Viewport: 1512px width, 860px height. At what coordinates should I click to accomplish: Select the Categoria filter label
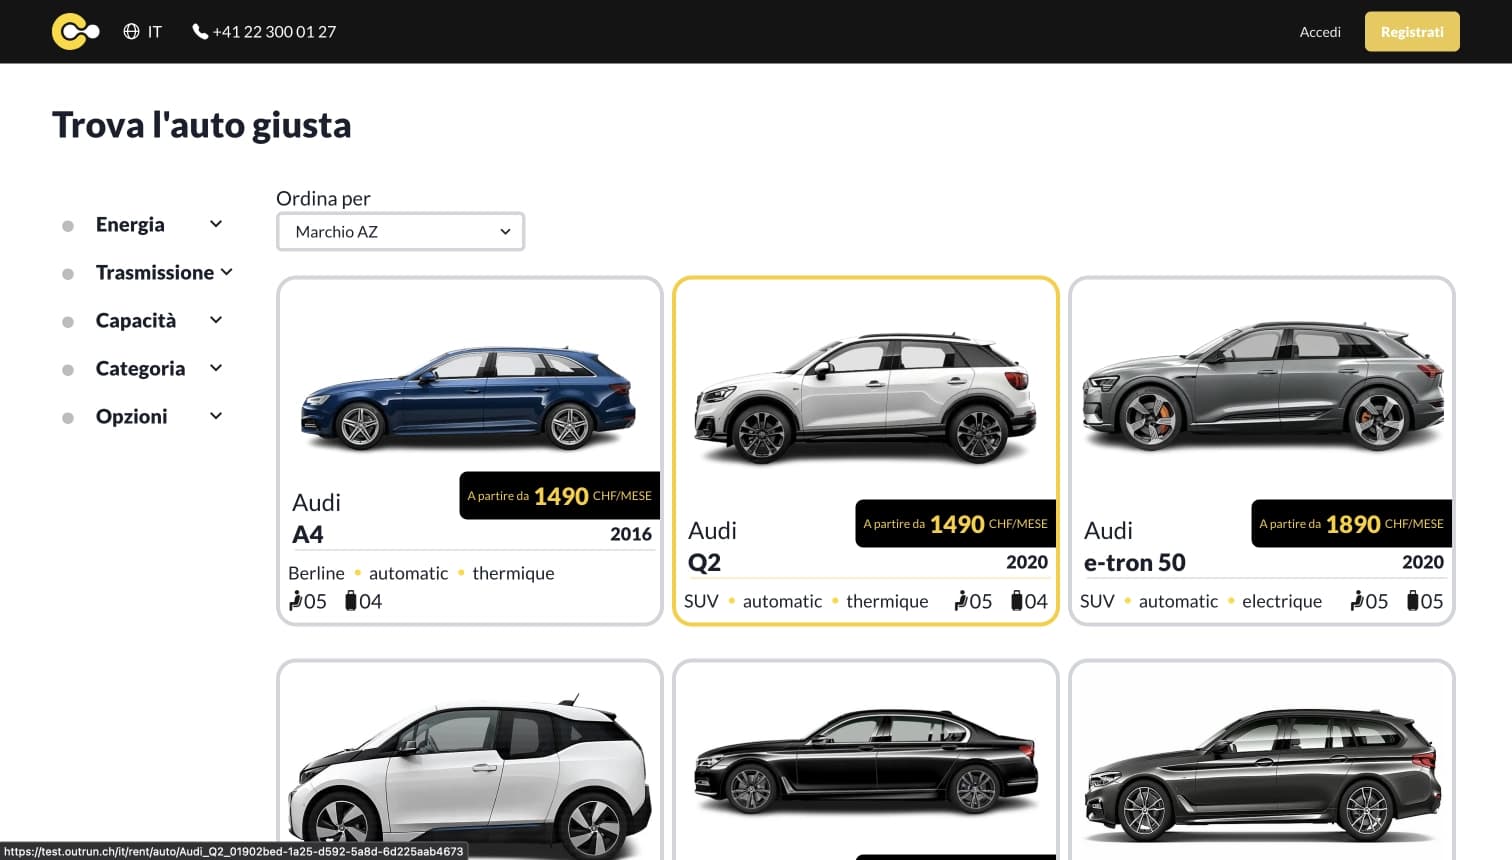pyautogui.click(x=140, y=369)
